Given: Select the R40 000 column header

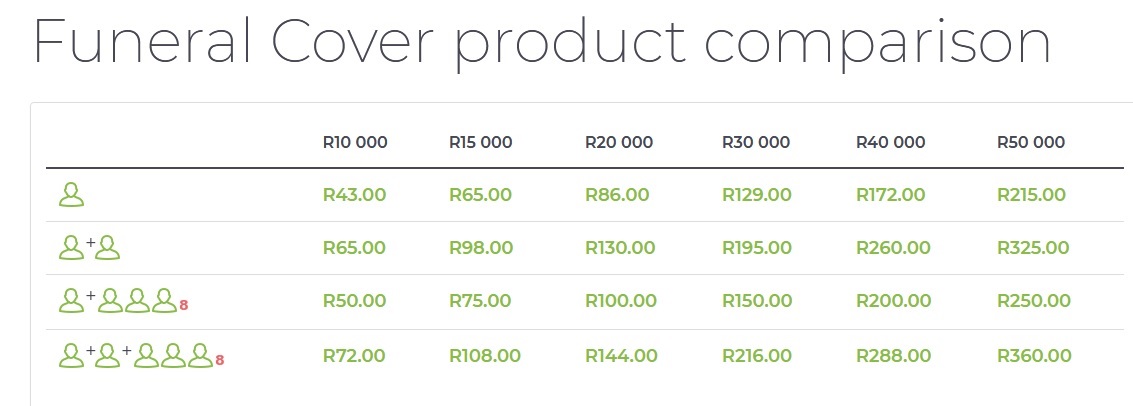Looking at the screenshot, I should click(x=891, y=142).
